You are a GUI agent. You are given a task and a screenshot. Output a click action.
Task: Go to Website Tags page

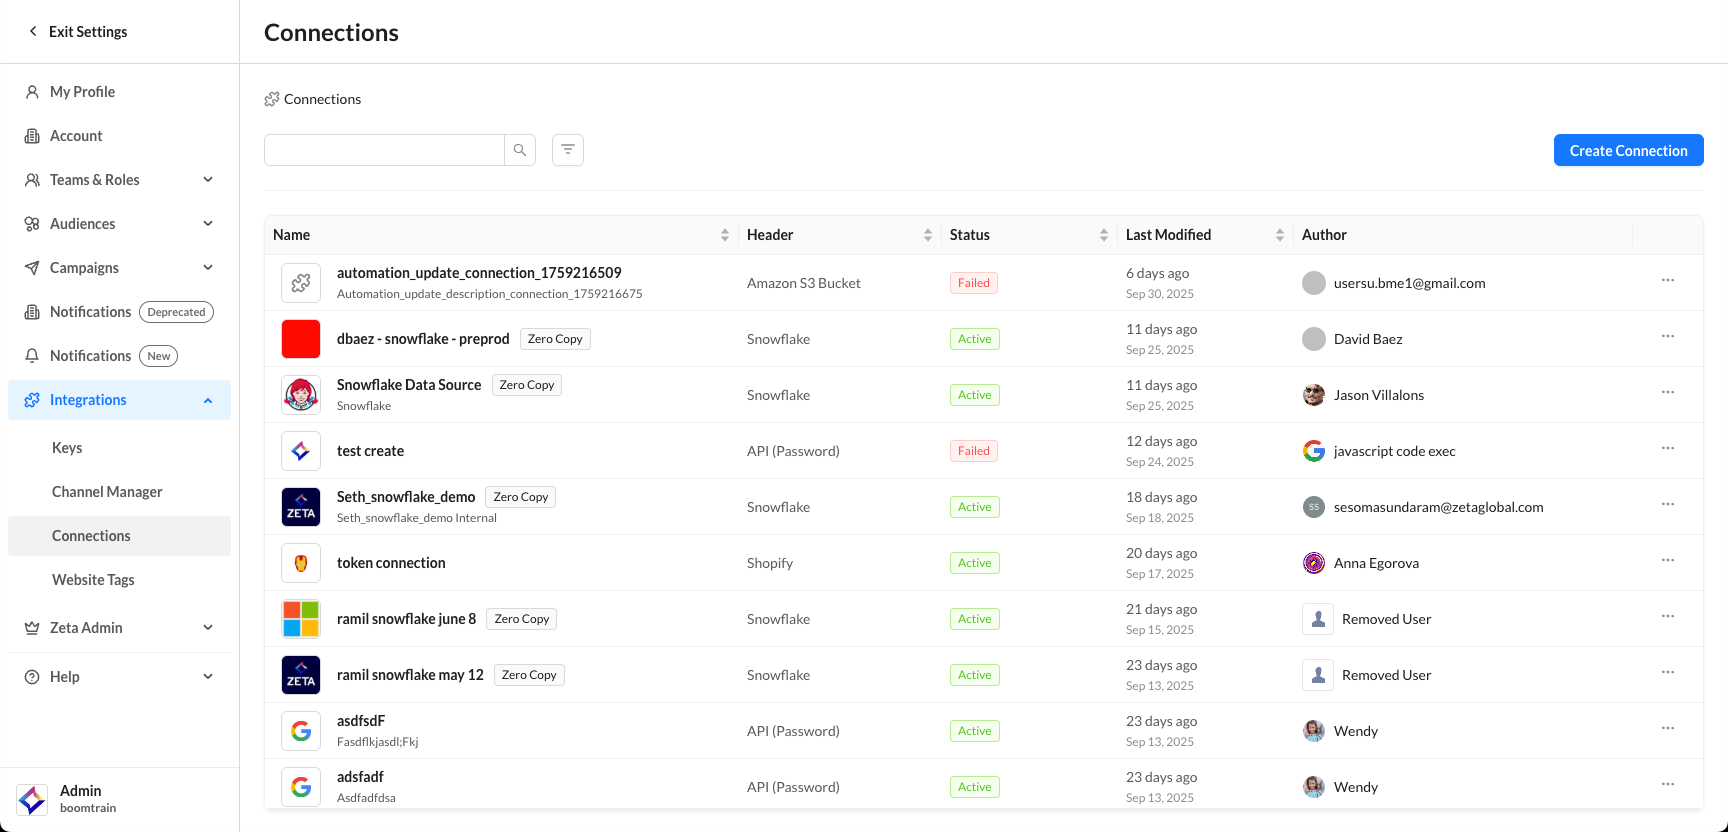93,580
